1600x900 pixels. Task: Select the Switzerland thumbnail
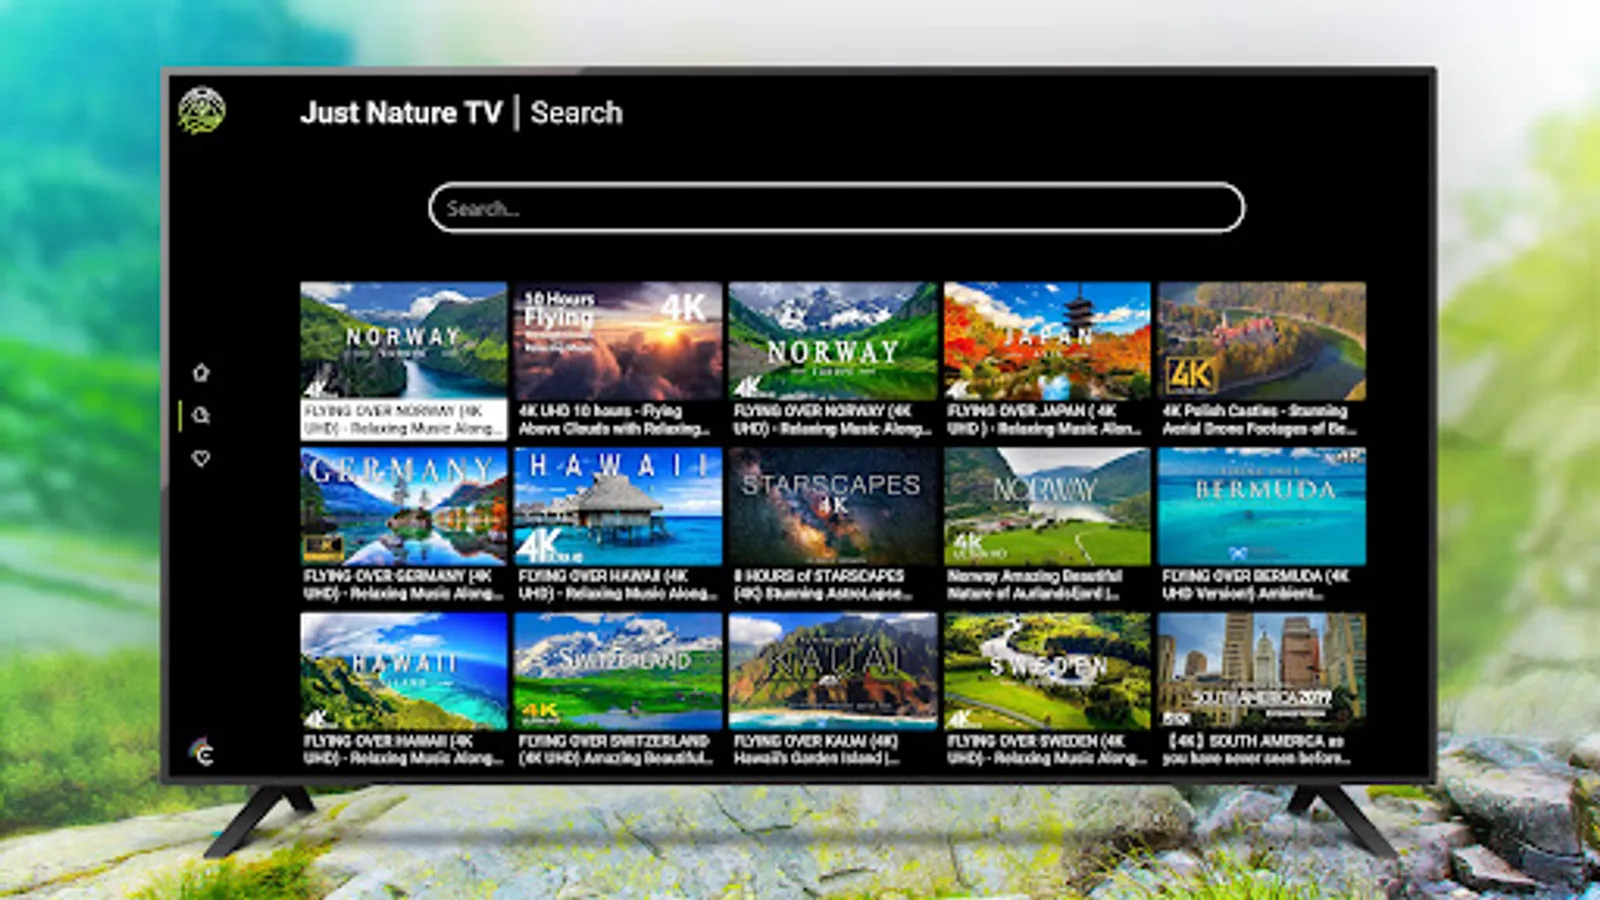click(x=618, y=671)
